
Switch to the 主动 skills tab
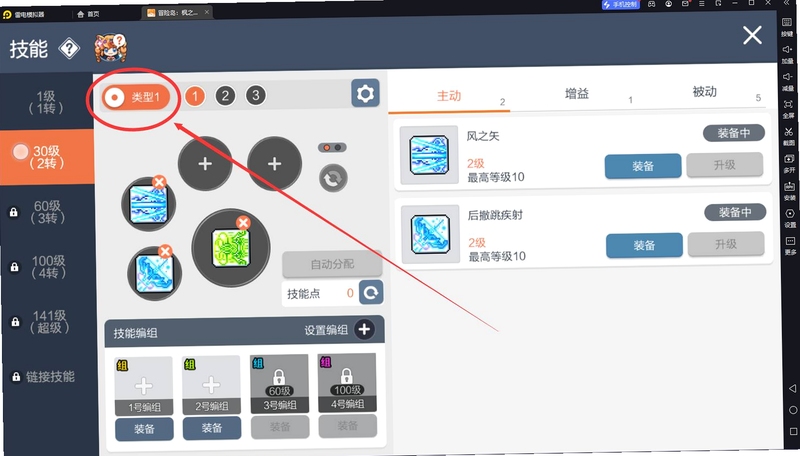pyautogui.click(x=449, y=95)
